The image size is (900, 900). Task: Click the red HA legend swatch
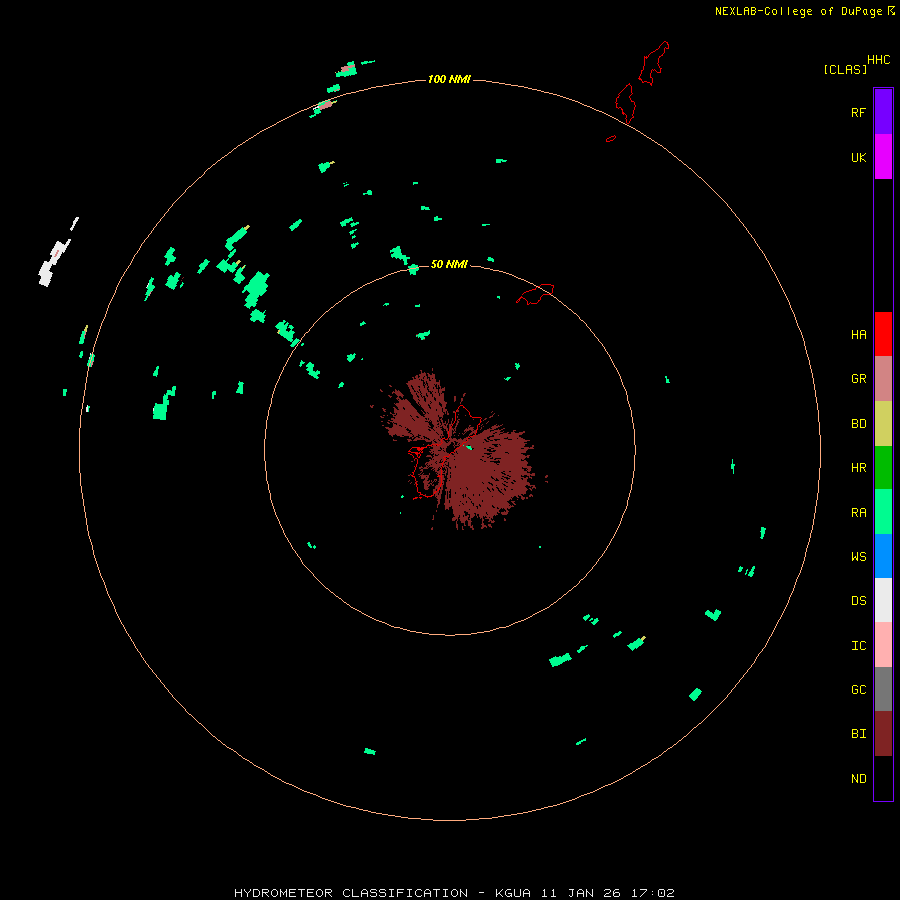(x=883, y=334)
